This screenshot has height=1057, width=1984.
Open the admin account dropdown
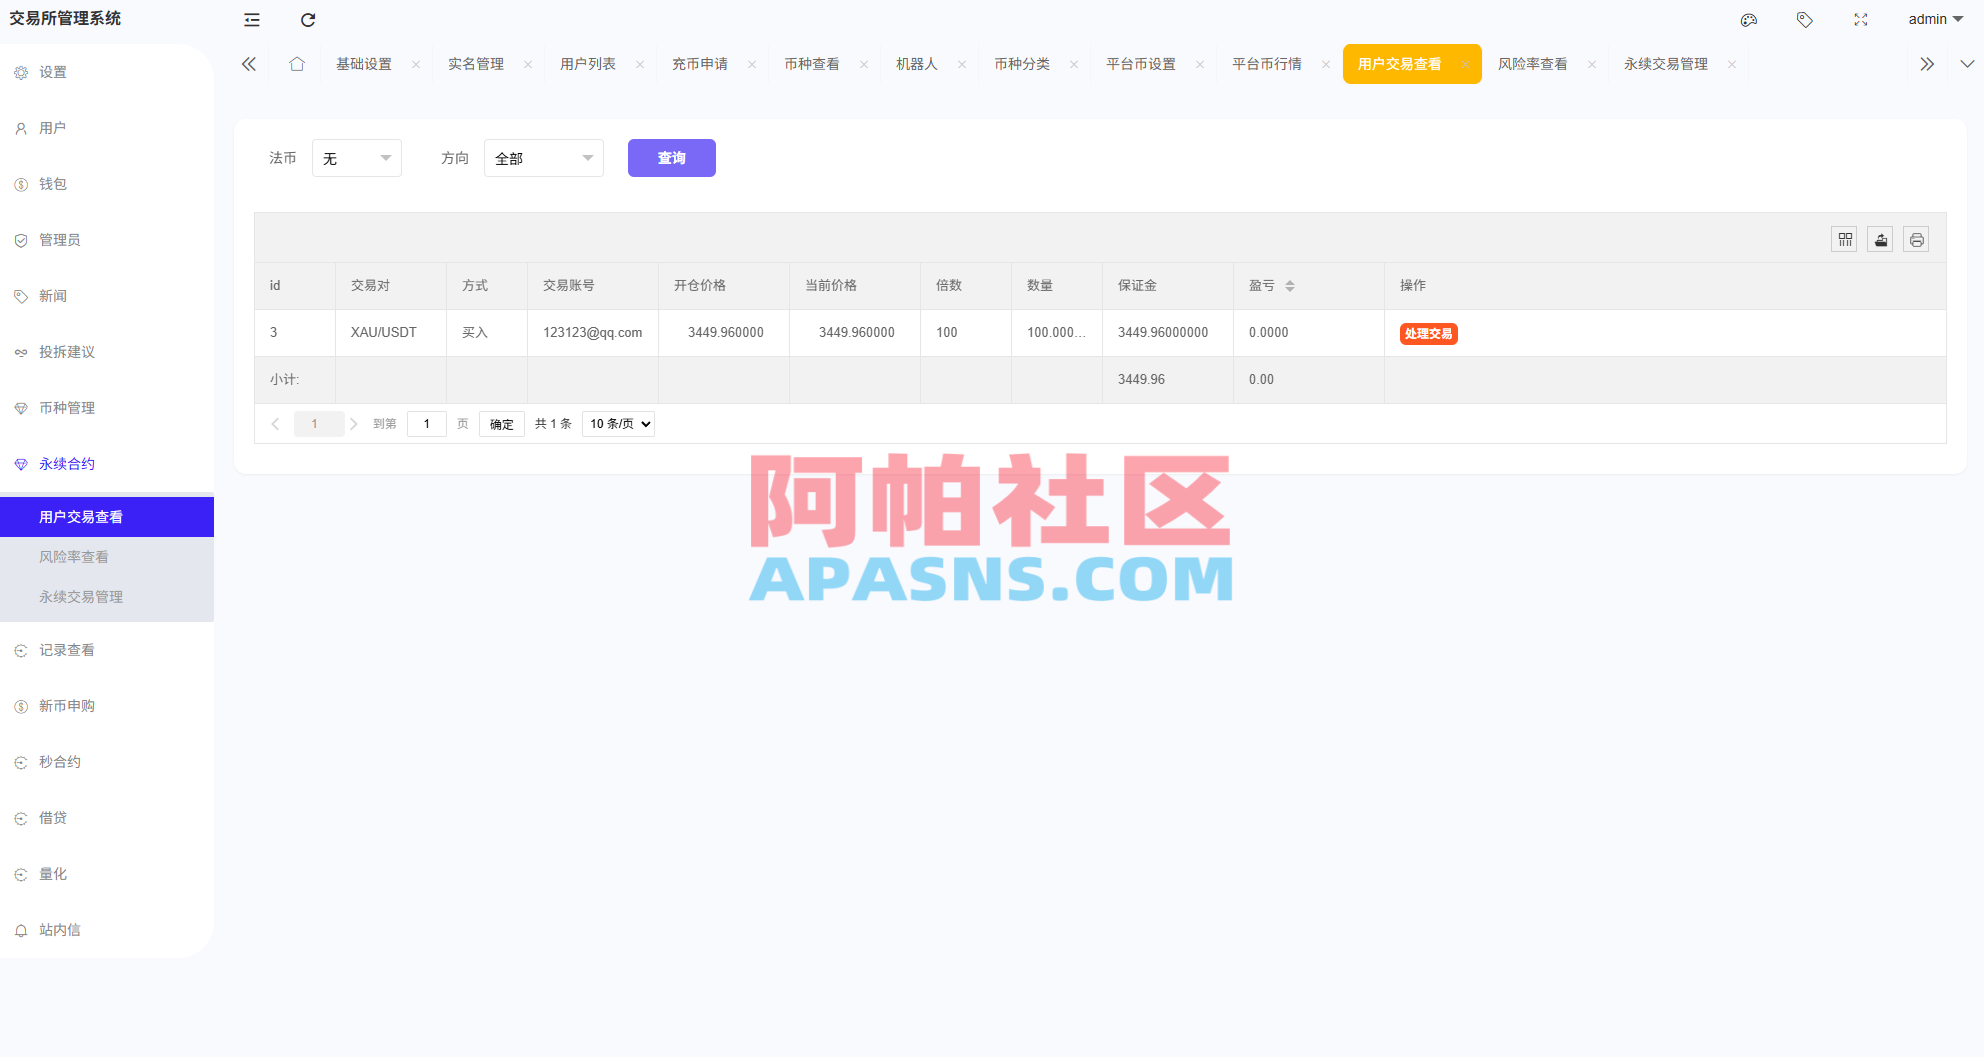click(x=1932, y=19)
